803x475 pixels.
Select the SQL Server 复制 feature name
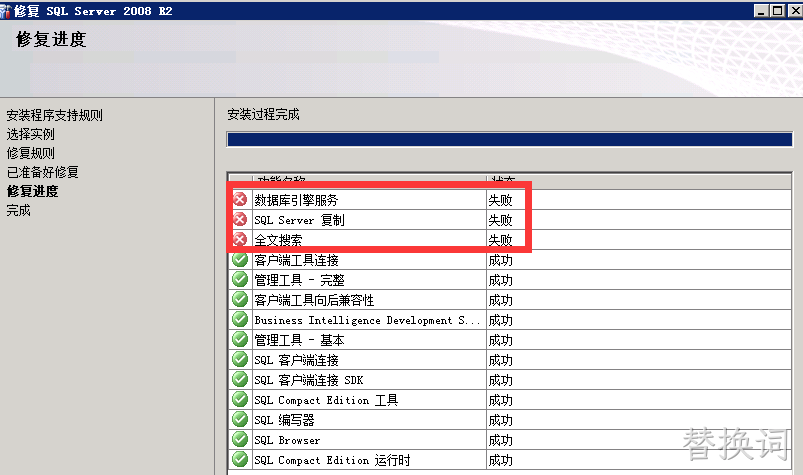pos(299,220)
